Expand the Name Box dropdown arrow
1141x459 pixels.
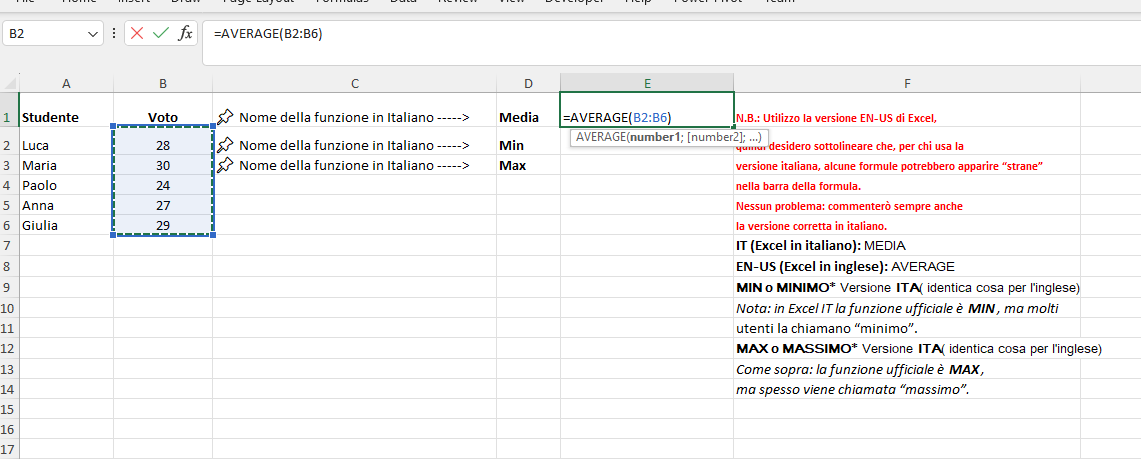[92, 33]
